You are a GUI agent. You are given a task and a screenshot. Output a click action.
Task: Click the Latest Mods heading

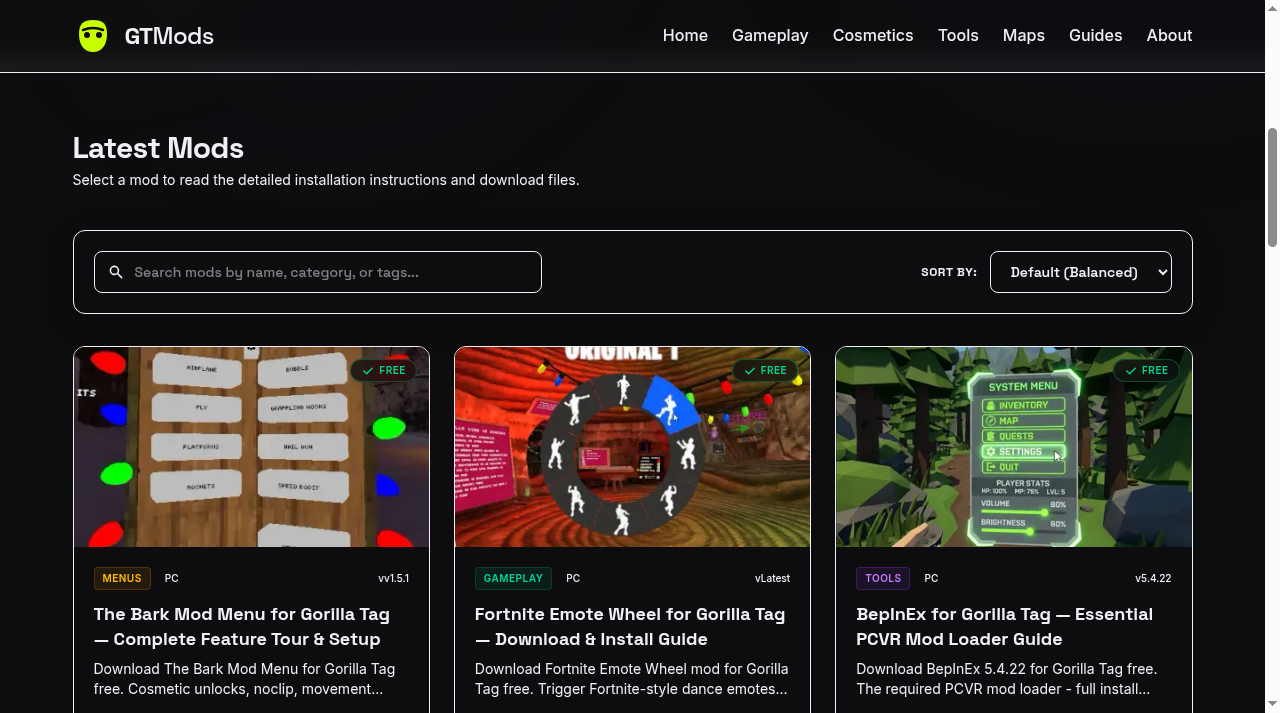158,148
